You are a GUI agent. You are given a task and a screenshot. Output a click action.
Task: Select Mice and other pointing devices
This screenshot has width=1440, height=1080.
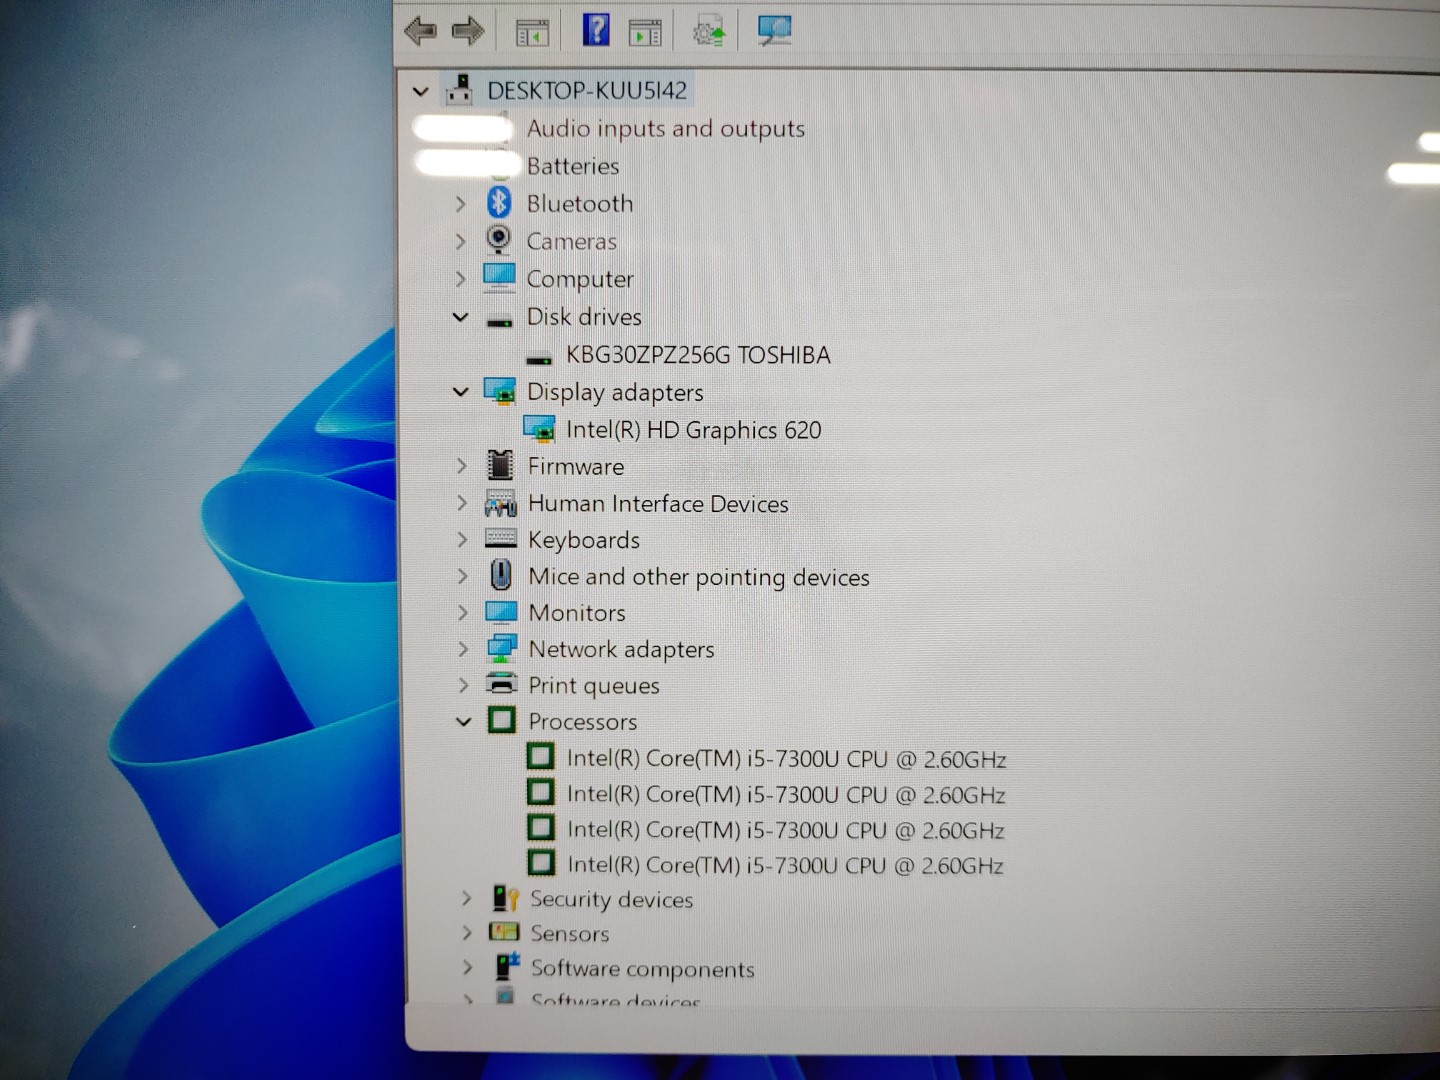click(698, 577)
